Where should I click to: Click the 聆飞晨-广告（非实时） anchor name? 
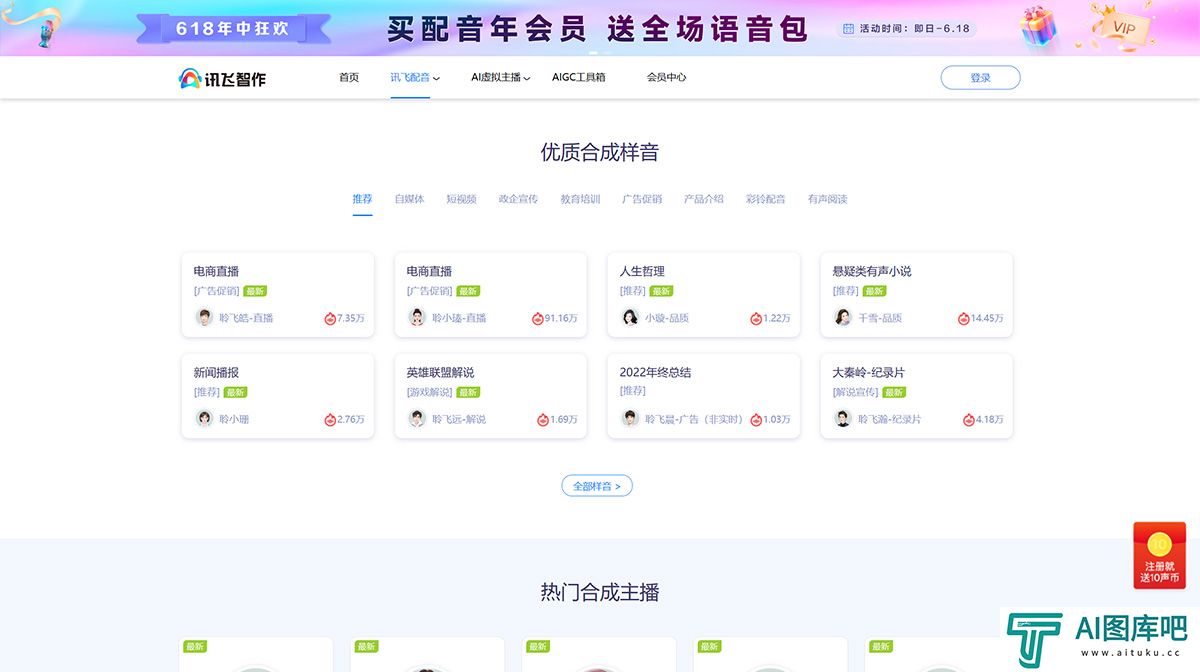(694, 419)
